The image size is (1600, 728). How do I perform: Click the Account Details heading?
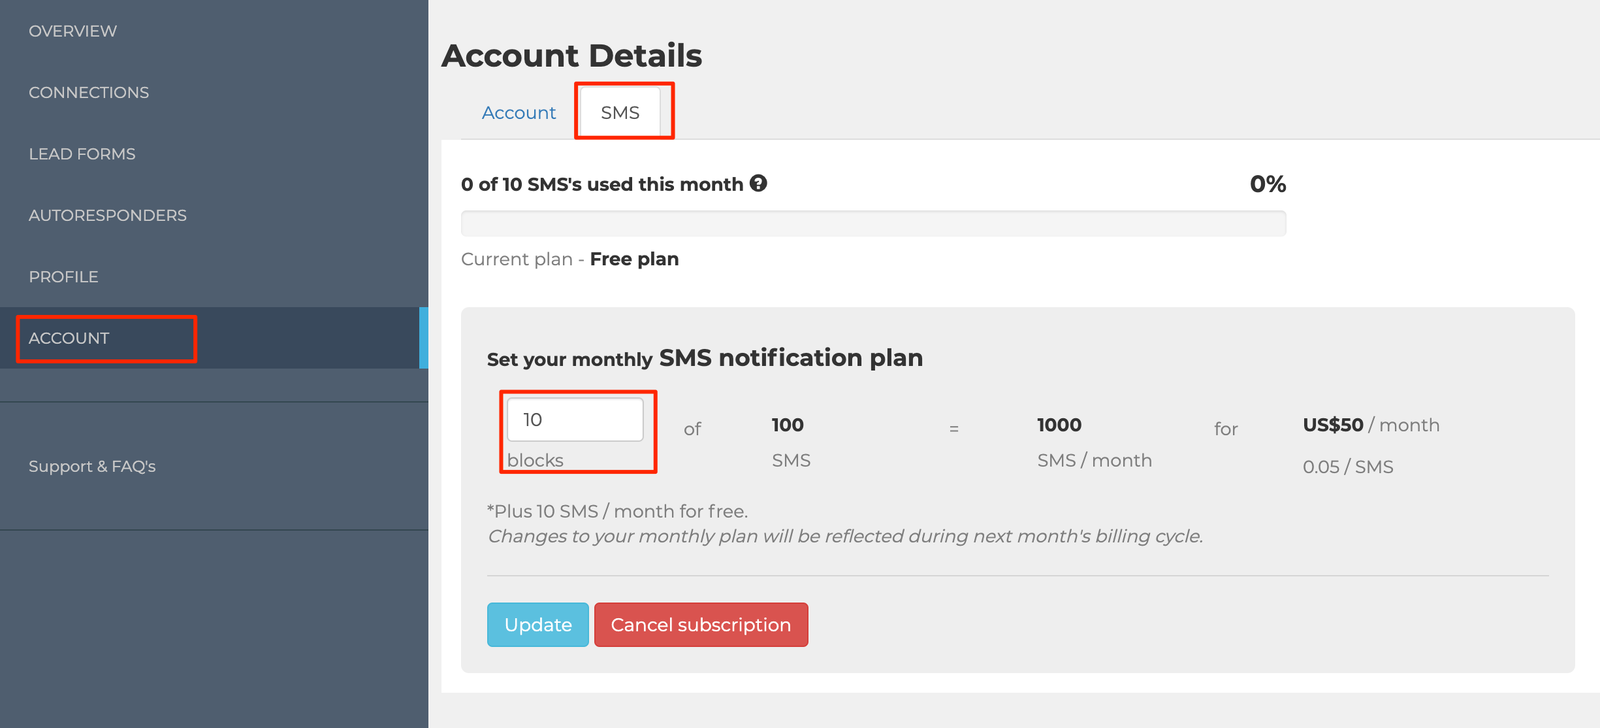click(572, 55)
